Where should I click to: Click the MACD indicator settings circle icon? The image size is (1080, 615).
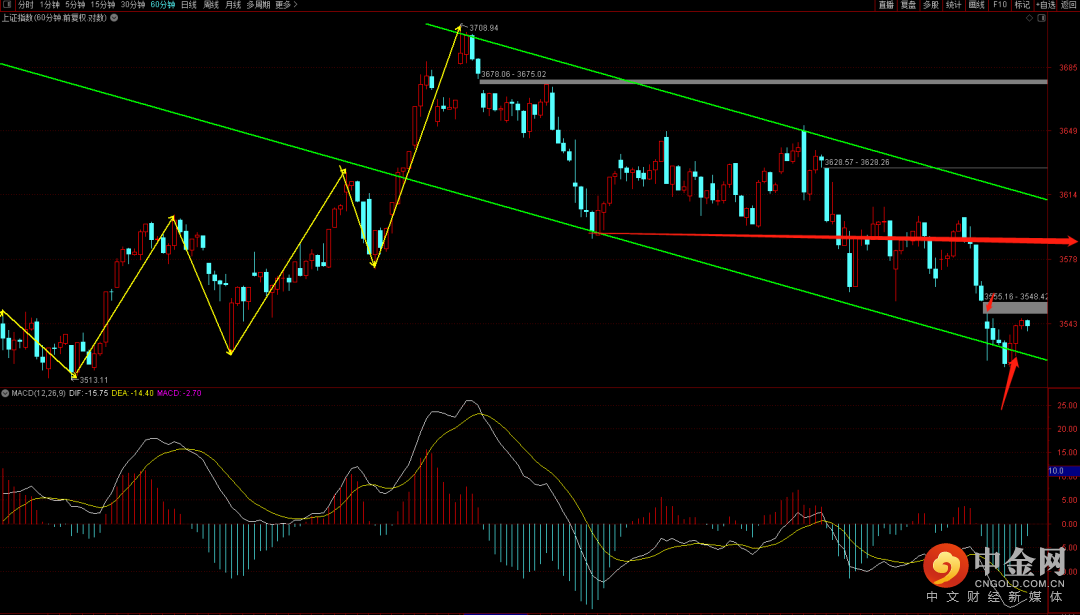click(6, 393)
